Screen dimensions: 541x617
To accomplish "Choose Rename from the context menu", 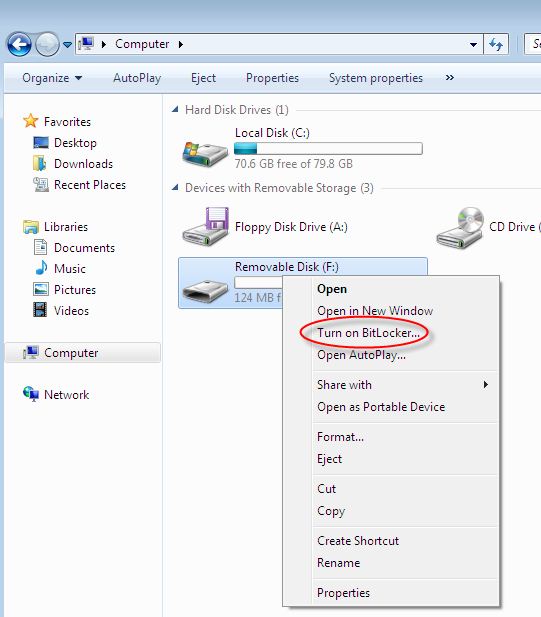I will 391,563.
